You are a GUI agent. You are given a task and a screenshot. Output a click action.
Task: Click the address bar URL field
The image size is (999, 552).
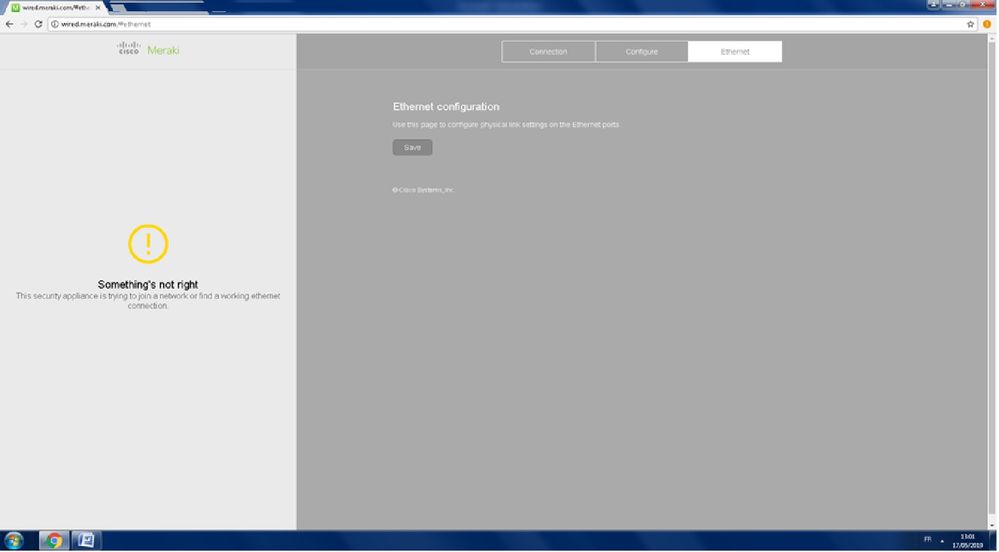(500, 24)
